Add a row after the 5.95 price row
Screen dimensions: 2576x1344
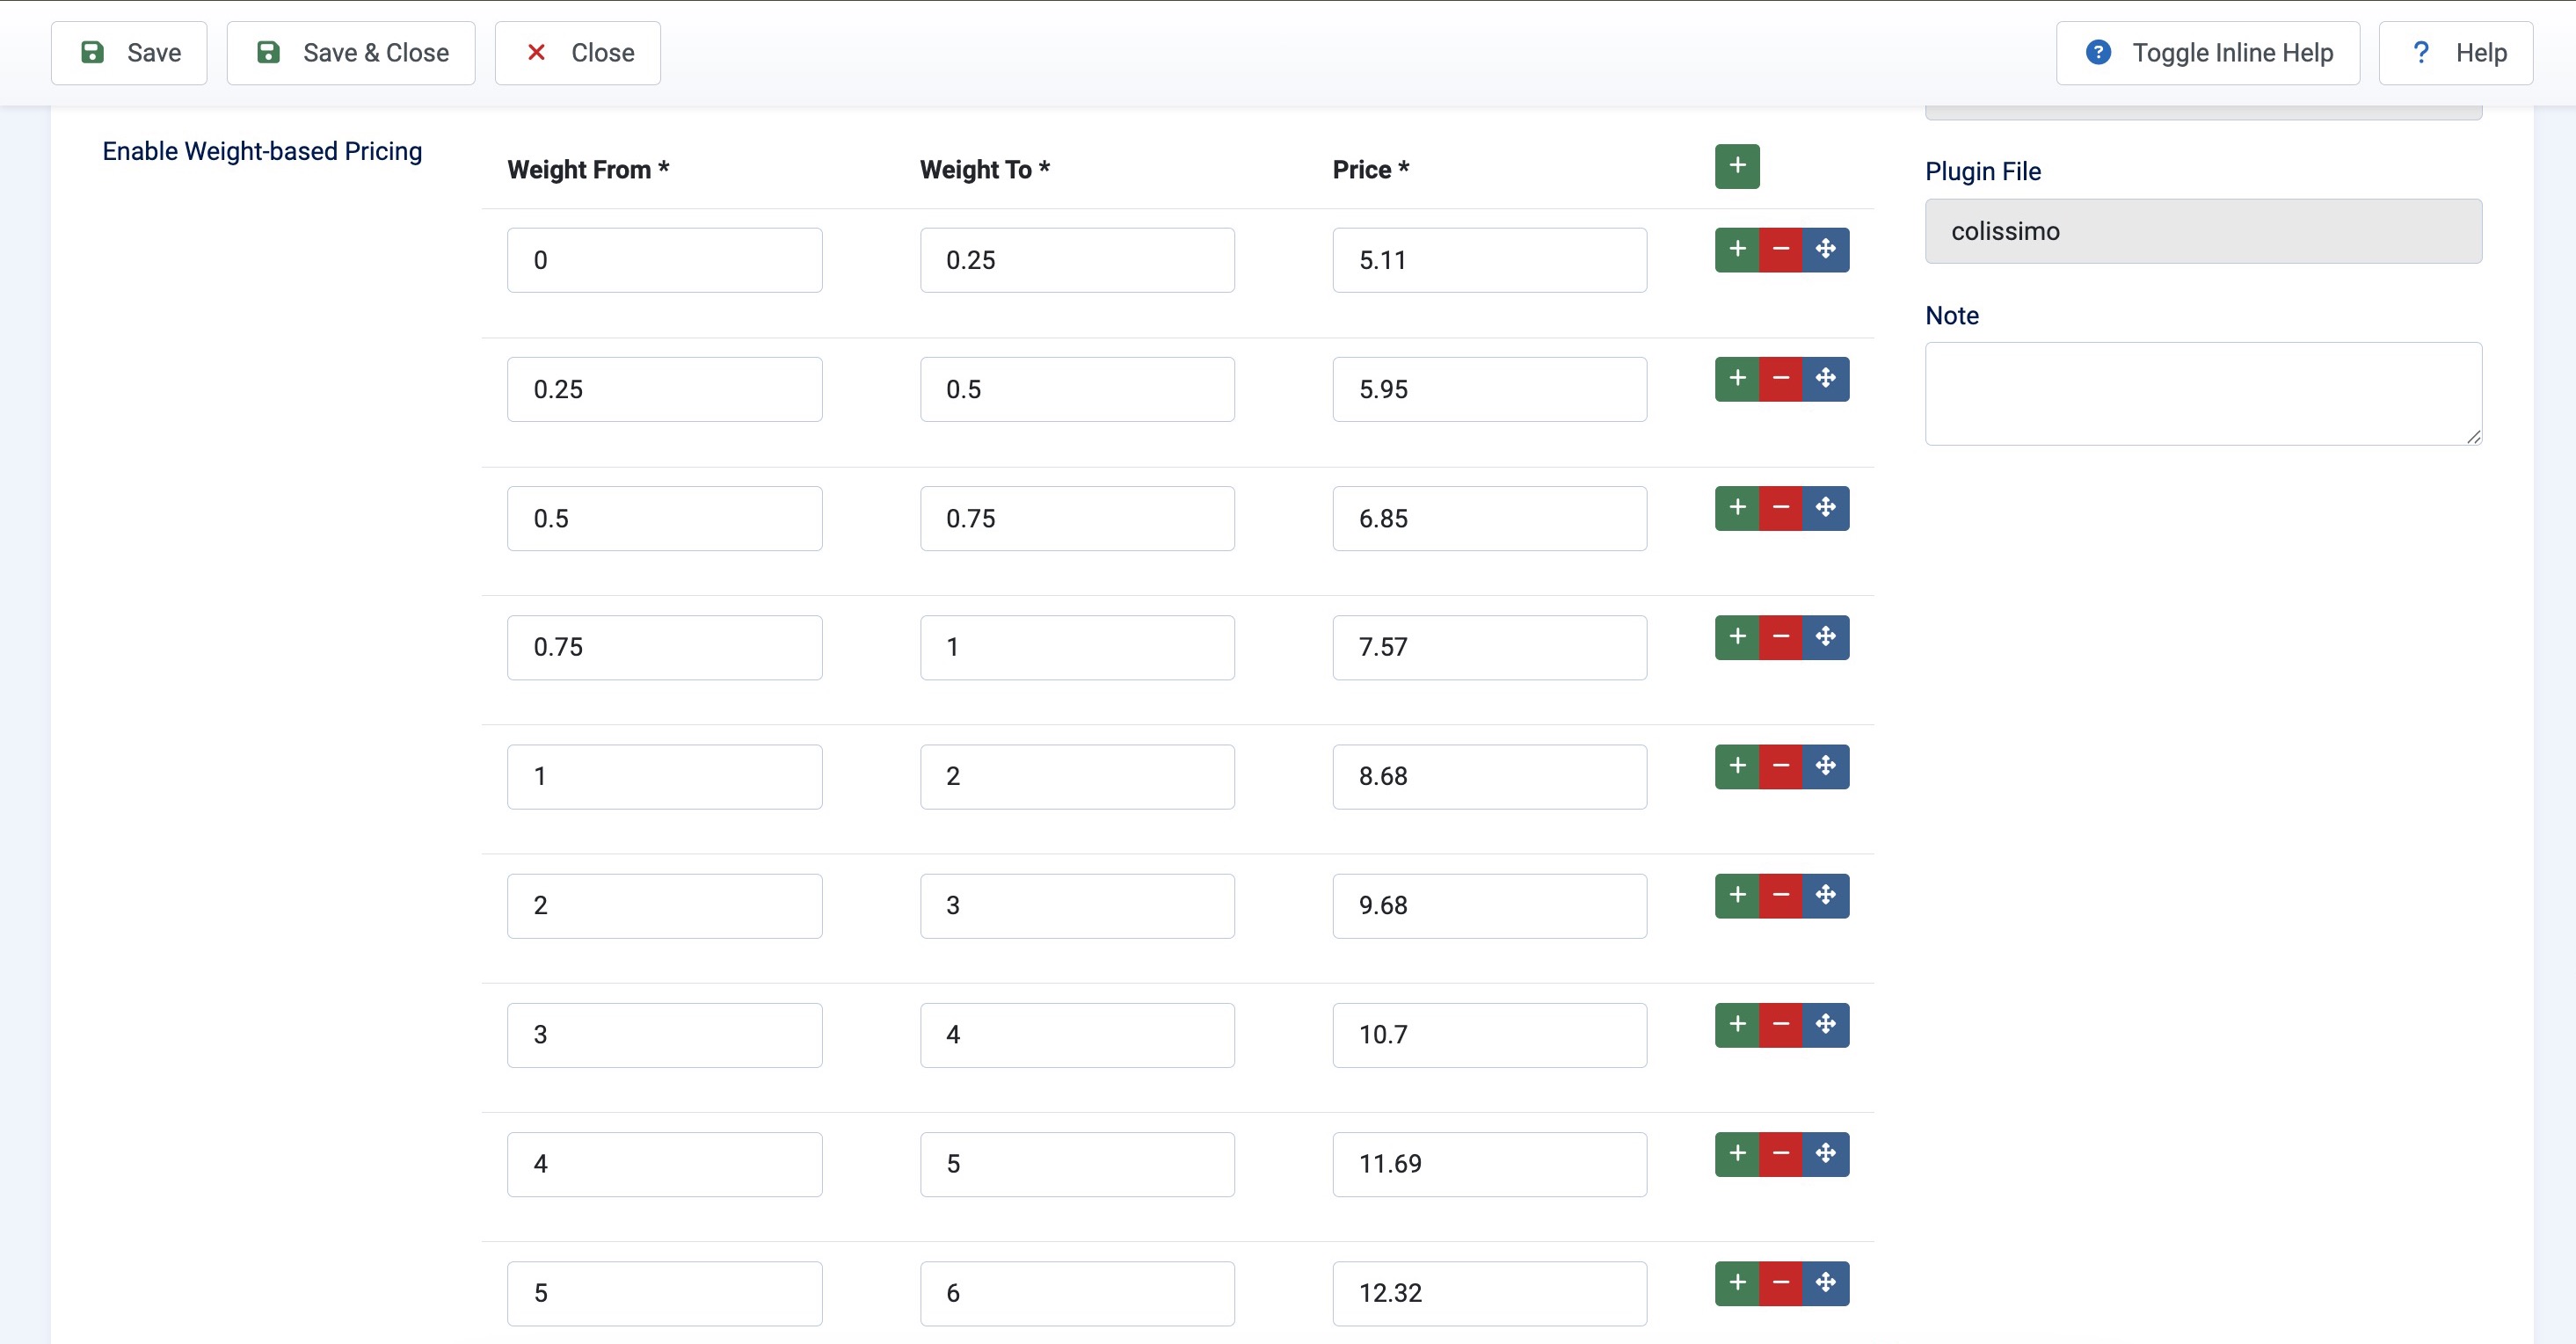[x=1737, y=378]
